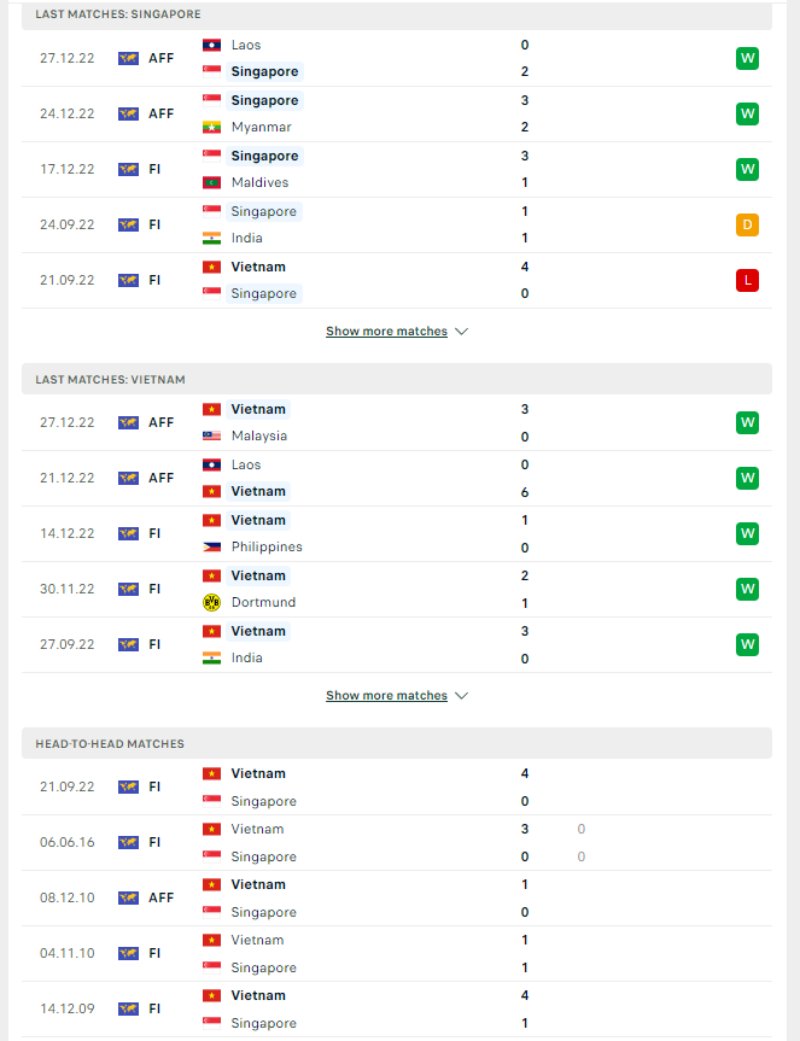800x1041 pixels.
Task: Click the green W badge for Vietnam vs Dortmund
Action: pyautogui.click(x=747, y=589)
